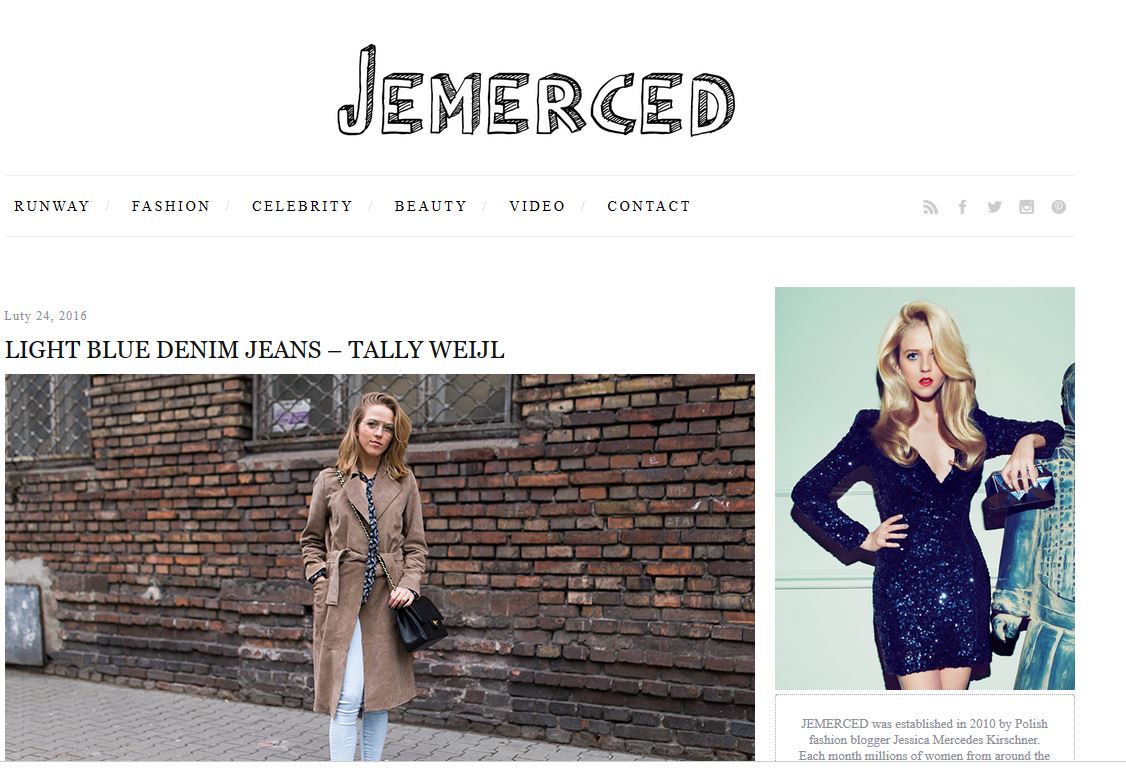Image resolution: width=1126 pixels, height=770 pixels.
Task: Open the Contact page
Action: (x=648, y=206)
